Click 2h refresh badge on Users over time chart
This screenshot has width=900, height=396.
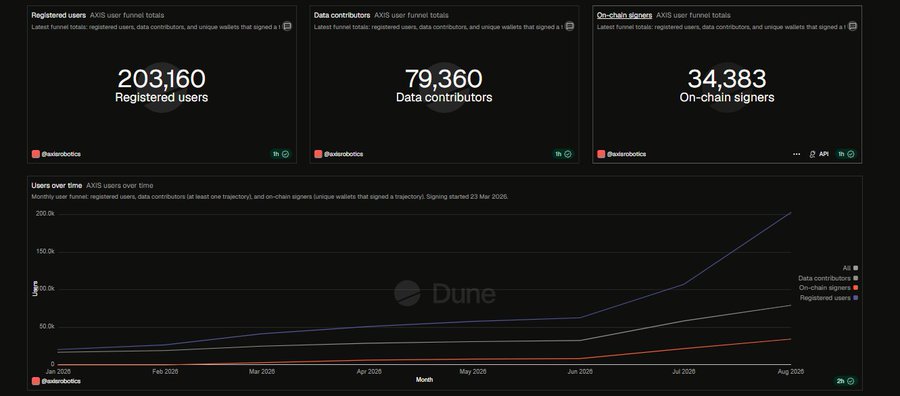point(846,381)
